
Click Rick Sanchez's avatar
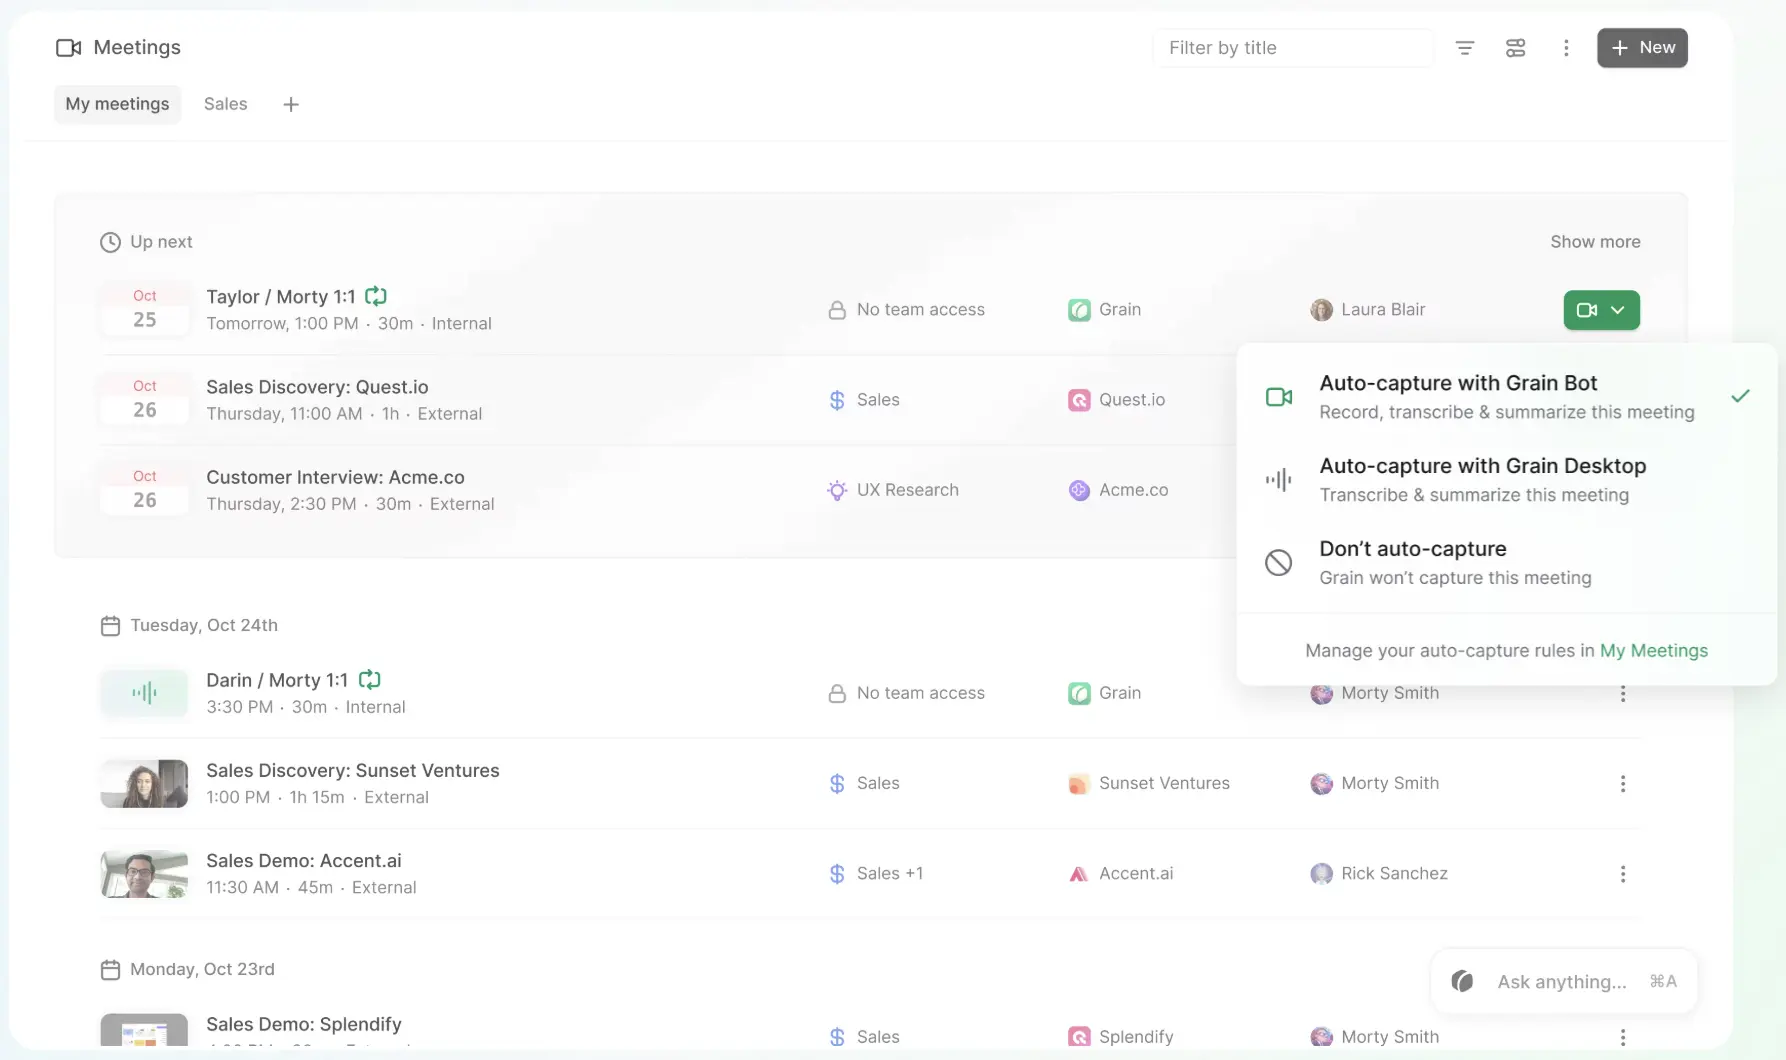coord(1322,874)
